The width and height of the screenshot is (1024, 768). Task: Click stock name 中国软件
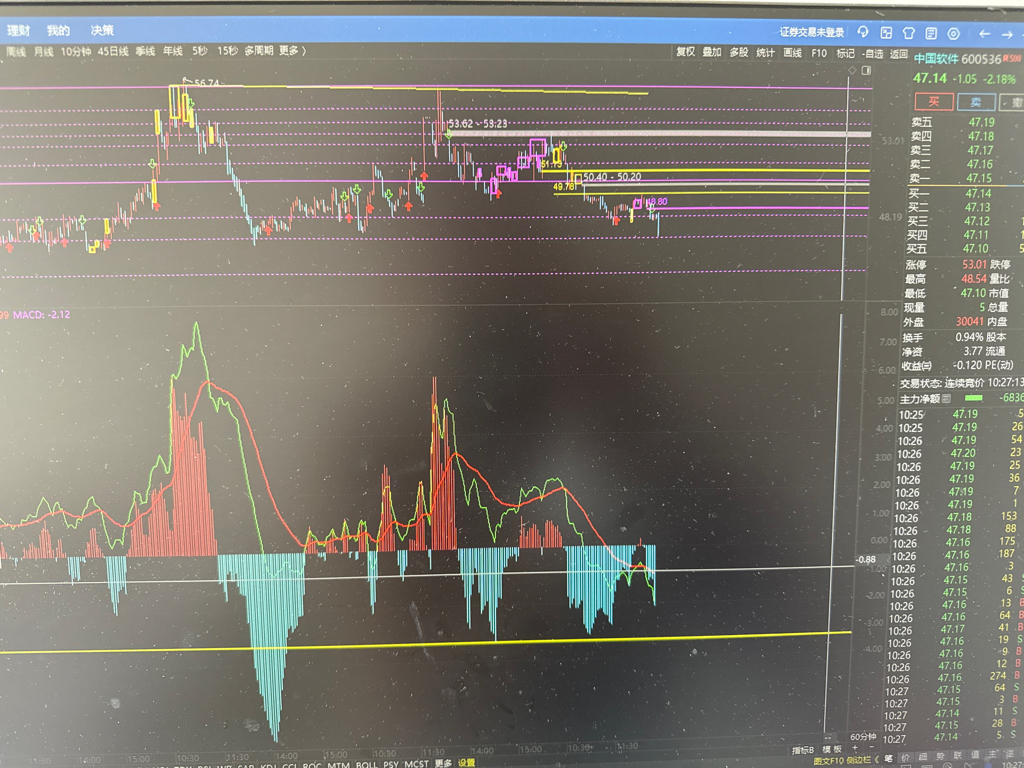coord(936,59)
